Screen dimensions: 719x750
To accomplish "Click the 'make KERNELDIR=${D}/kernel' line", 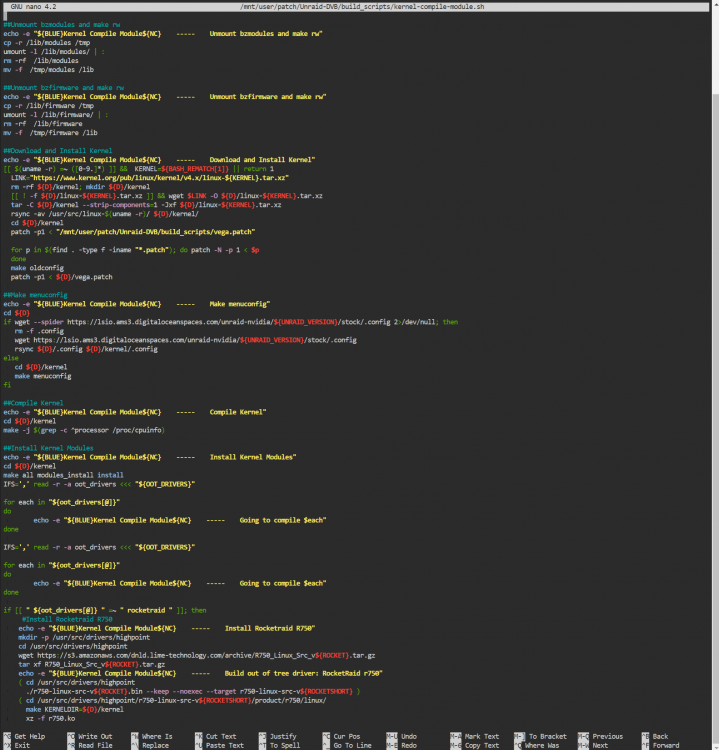I will coord(75,709).
